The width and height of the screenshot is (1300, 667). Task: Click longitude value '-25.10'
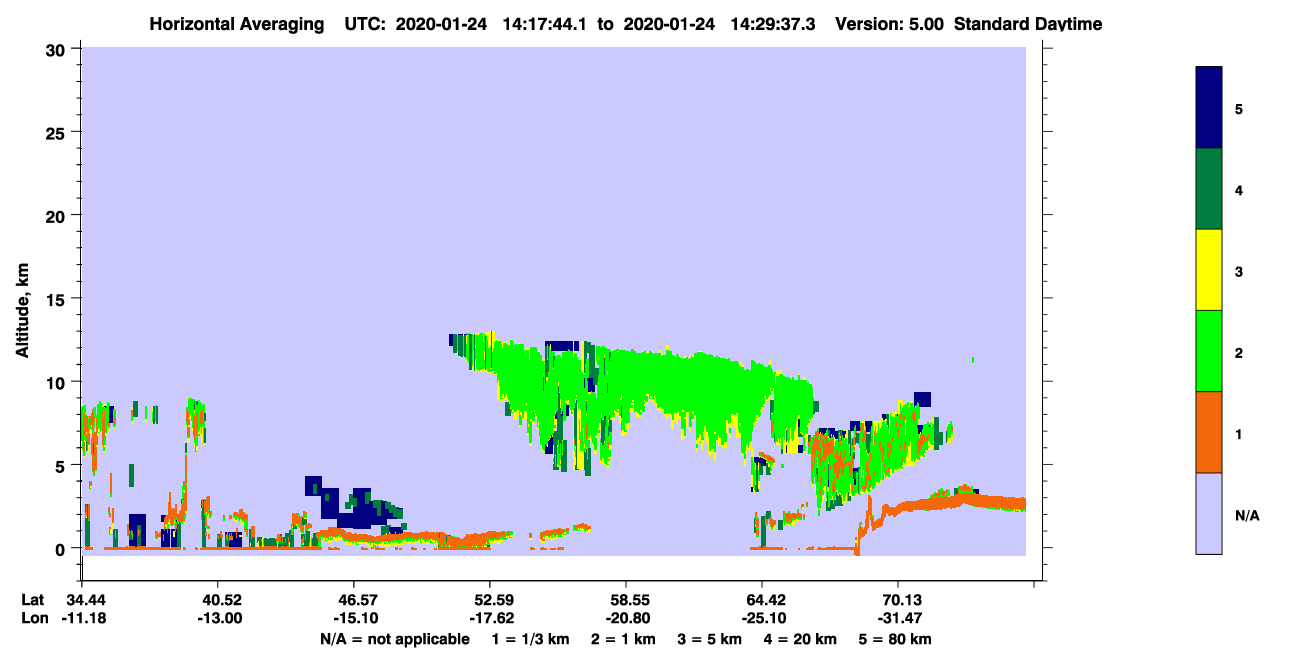point(762,618)
